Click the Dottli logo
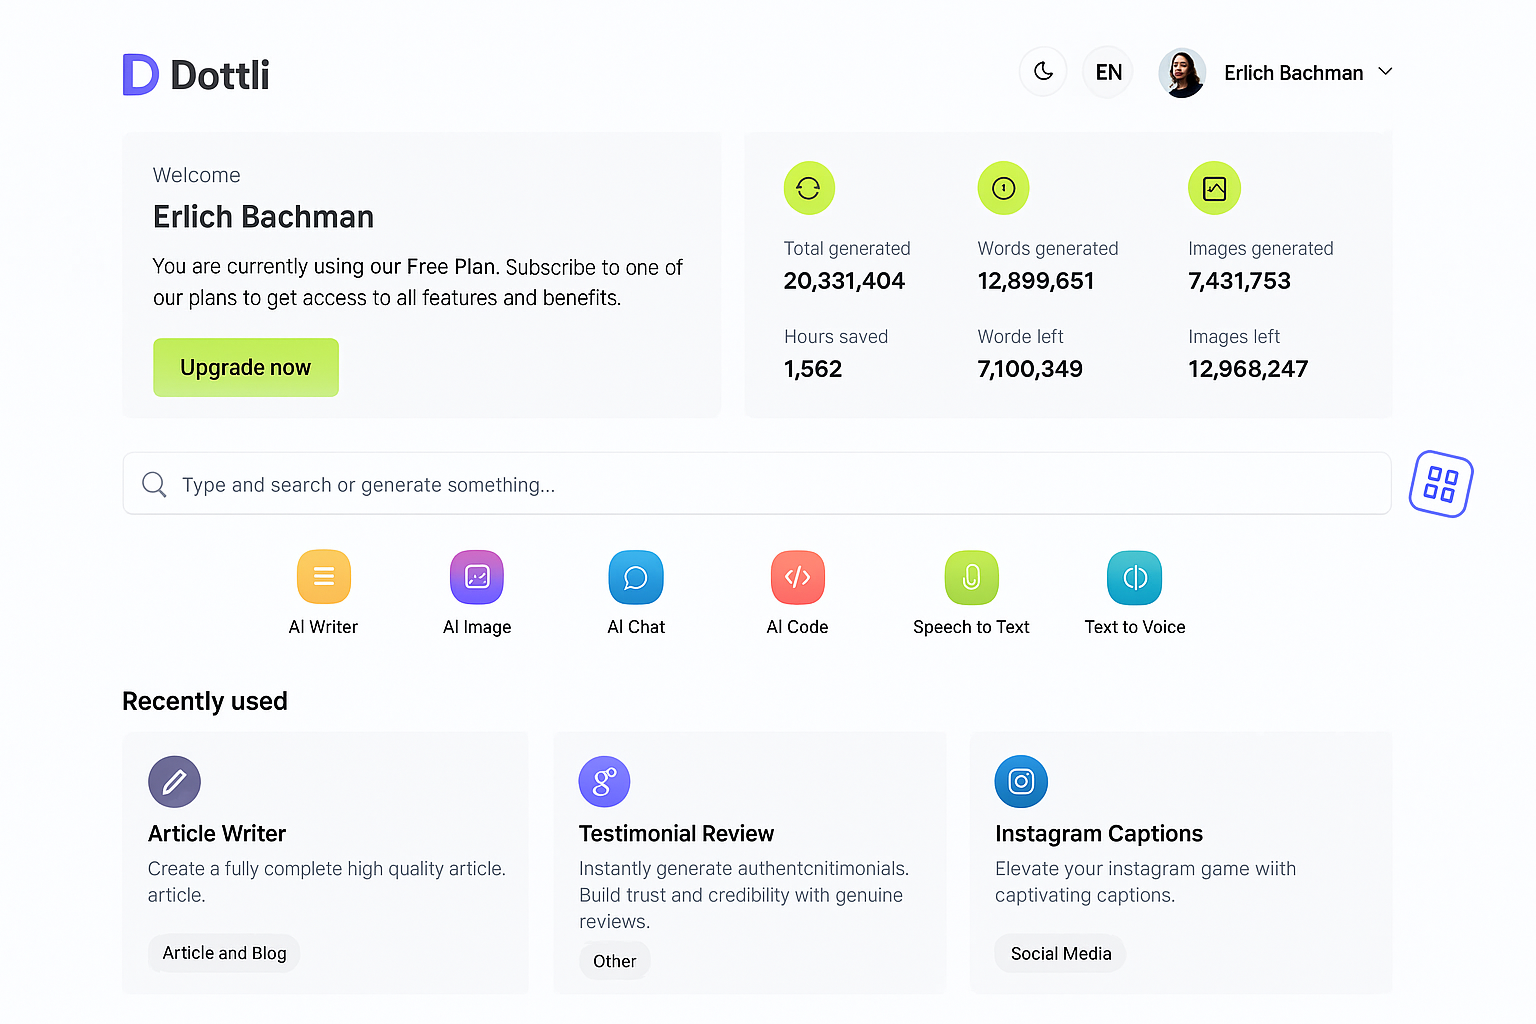Viewport: 1536px width, 1024px height. pyautogui.click(x=195, y=74)
